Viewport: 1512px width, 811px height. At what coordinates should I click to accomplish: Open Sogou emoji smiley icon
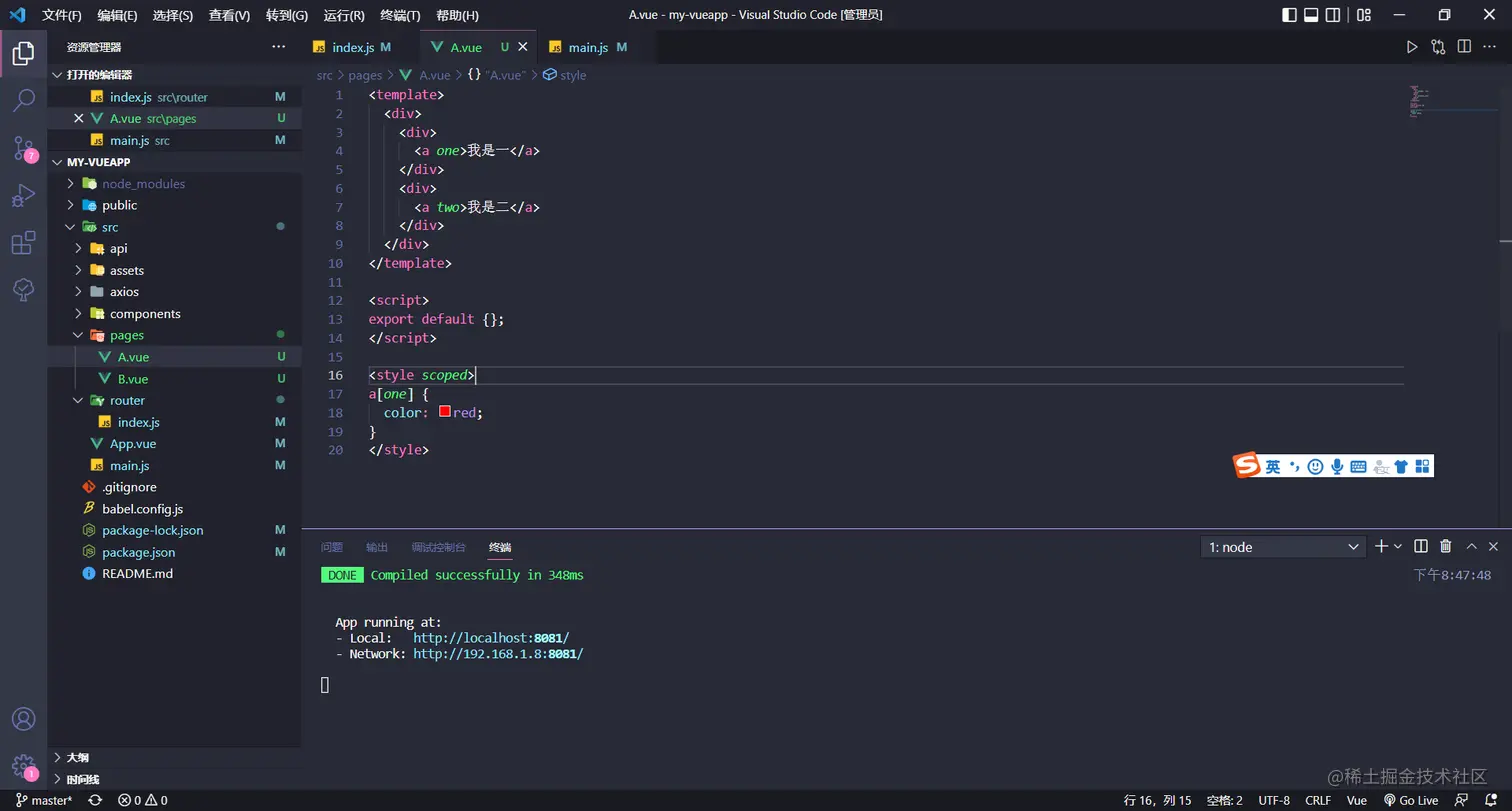click(x=1316, y=466)
